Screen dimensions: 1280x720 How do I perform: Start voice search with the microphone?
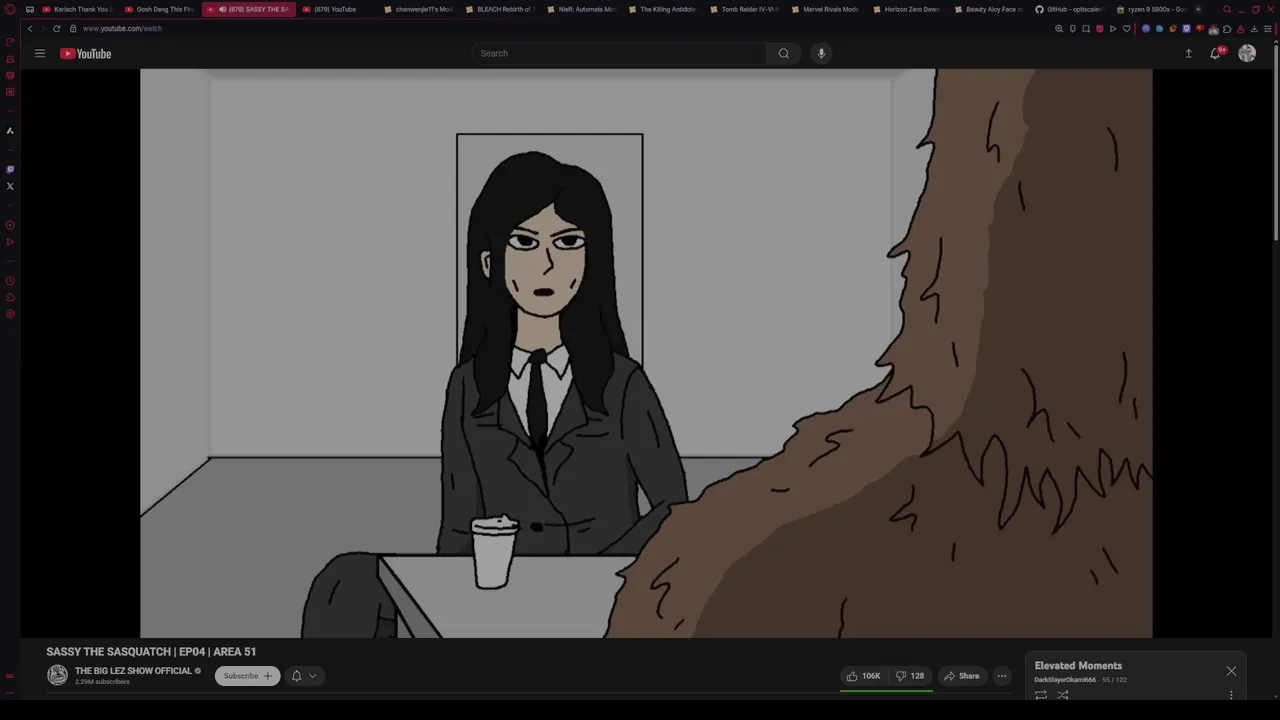[821, 53]
